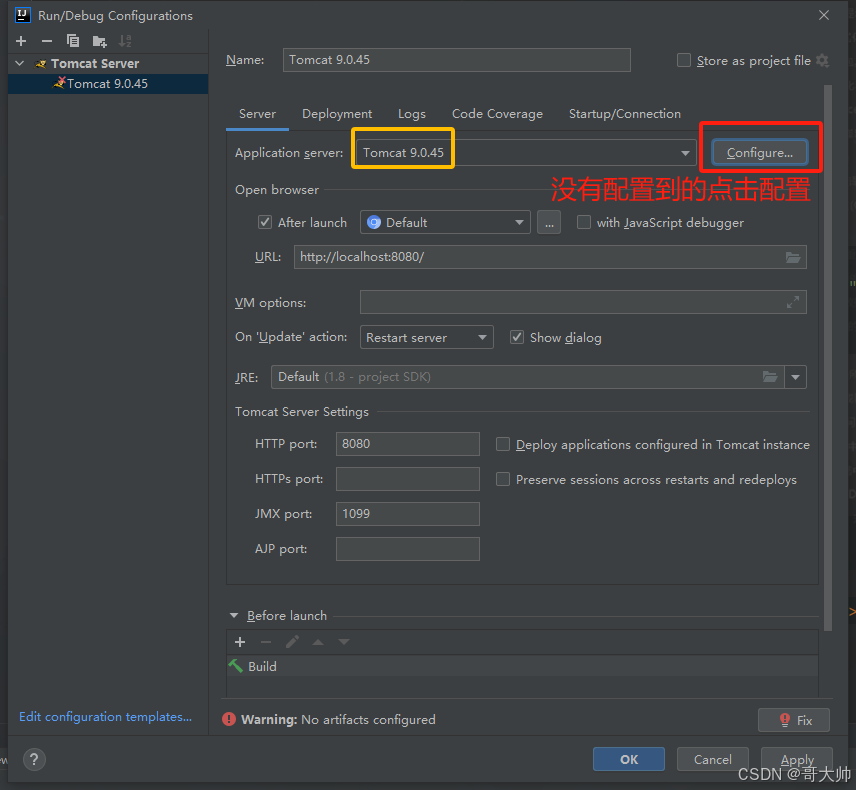Click the AJP port field

(x=408, y=549)
